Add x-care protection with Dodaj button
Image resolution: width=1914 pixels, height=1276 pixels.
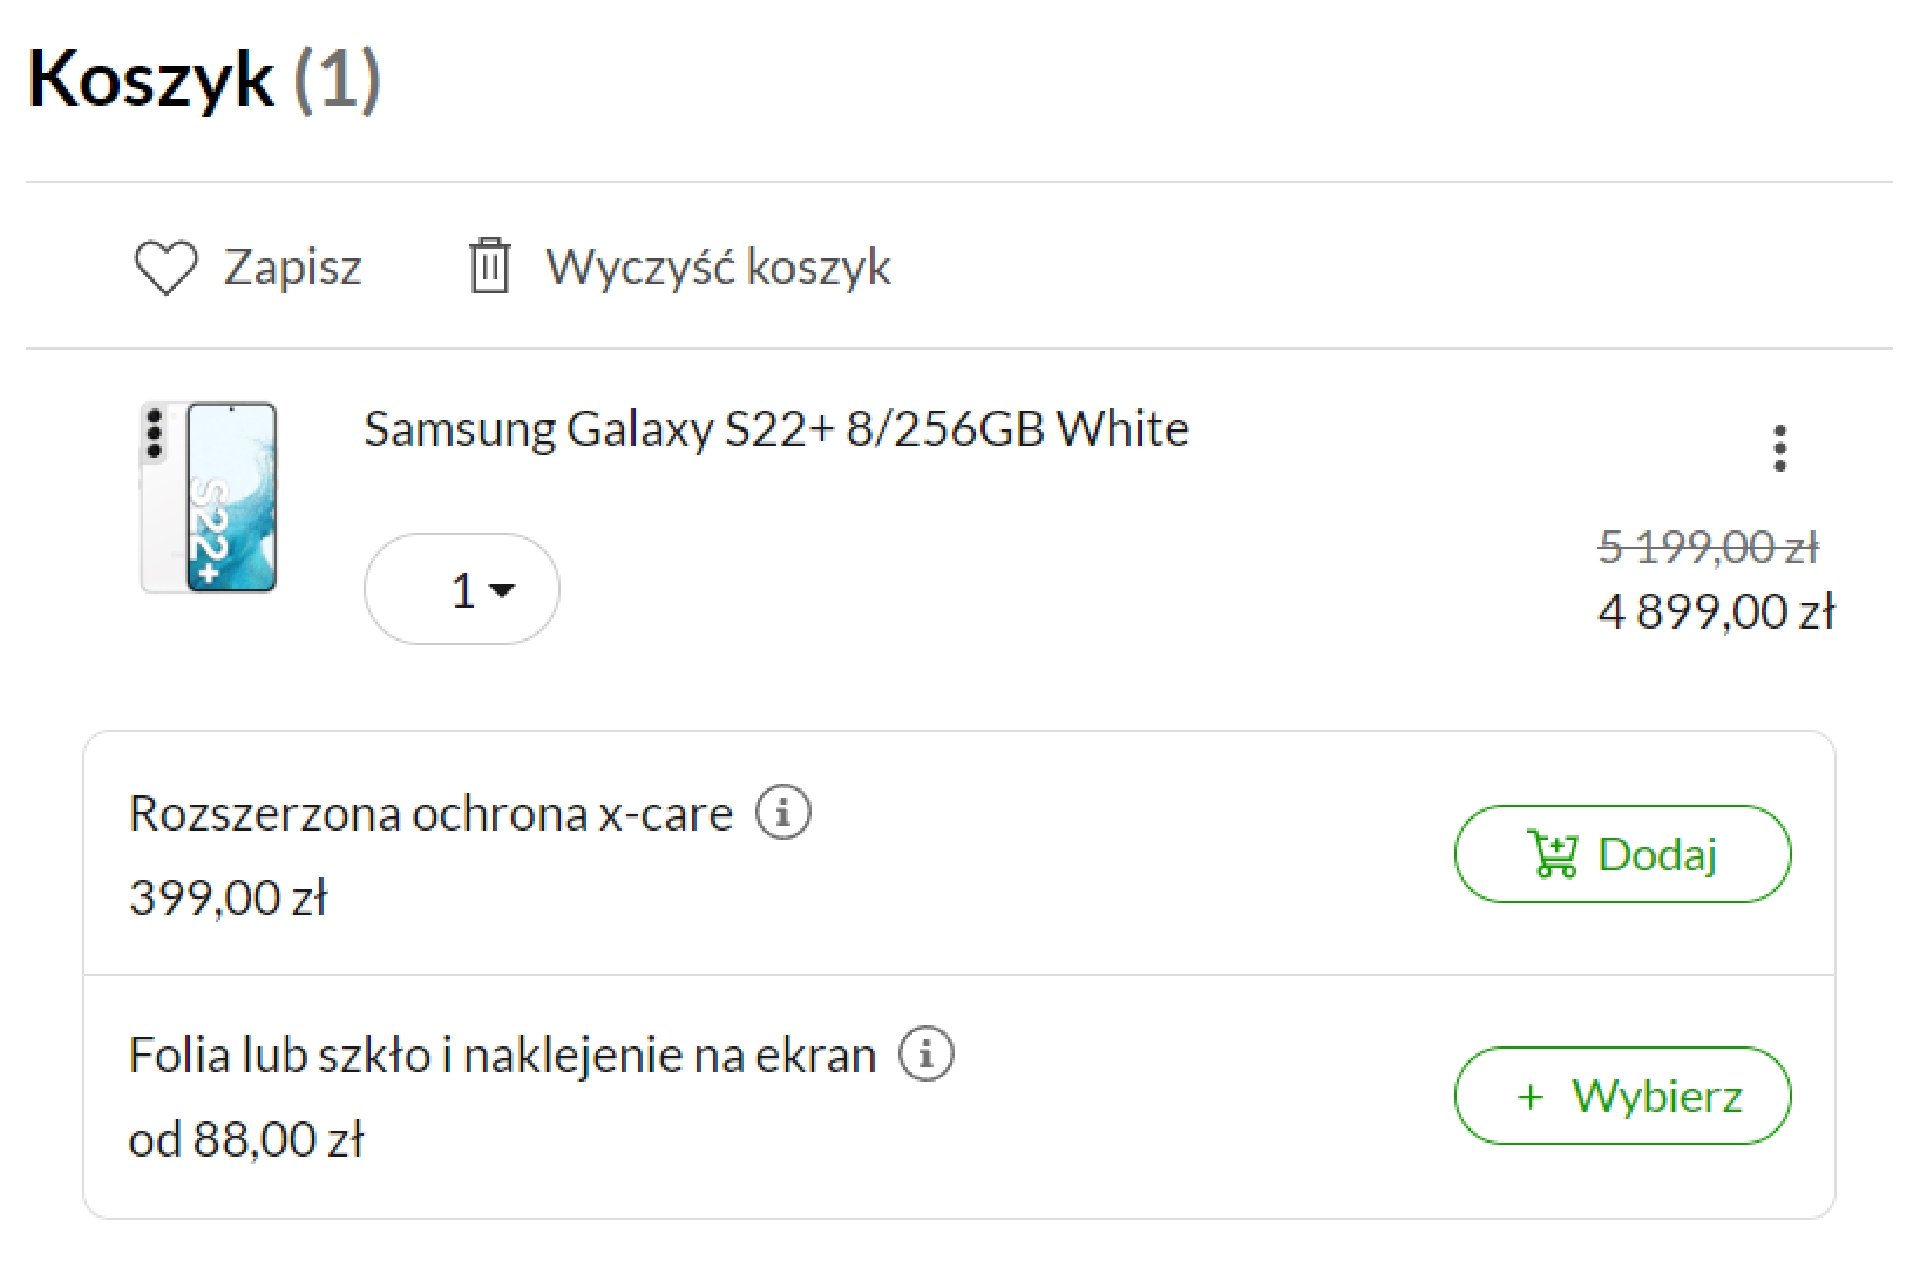pyautogui.click(x=1622, y=854)
